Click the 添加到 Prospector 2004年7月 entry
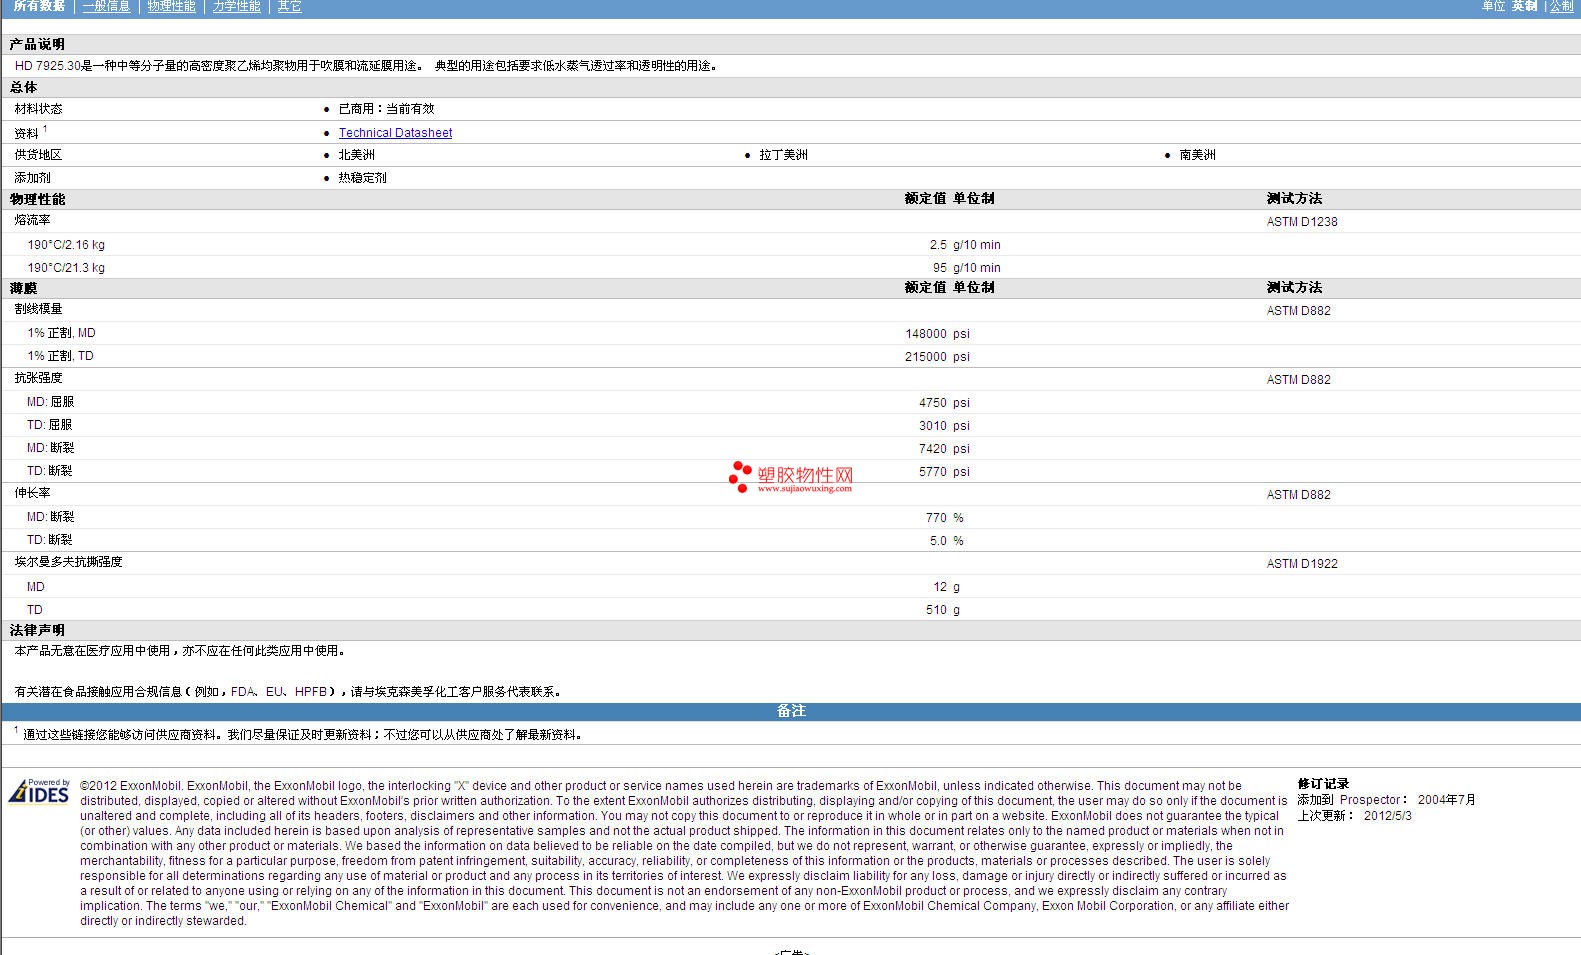The image size is (1581, 955). click(x=1386, y=800)
